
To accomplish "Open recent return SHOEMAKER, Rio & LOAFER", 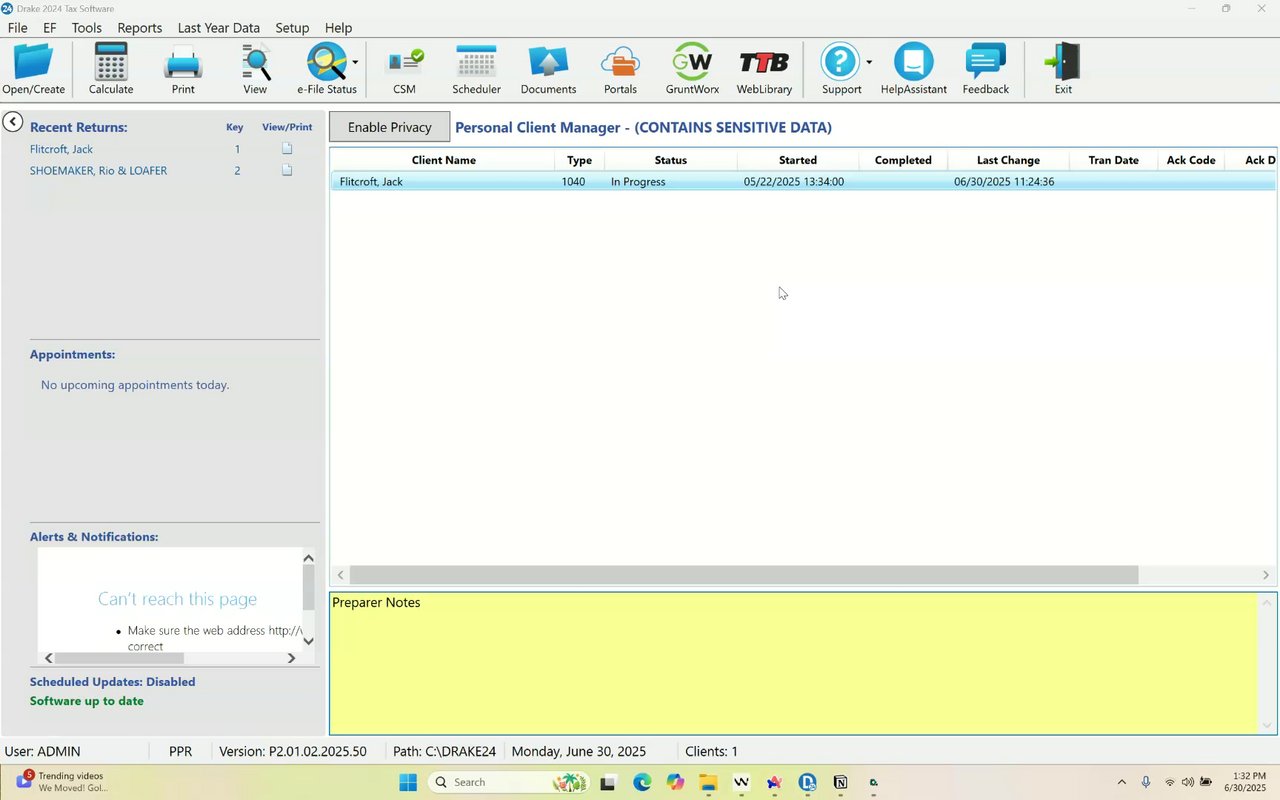I will [98, 170].
